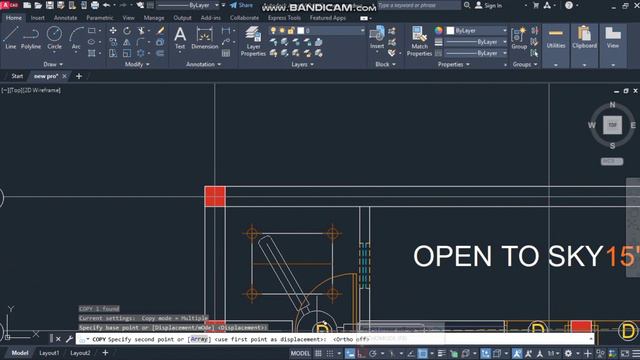The height and width of the screenshot is (360, 640).
Task: Click the Share button
Action: (x=241, y=5)
